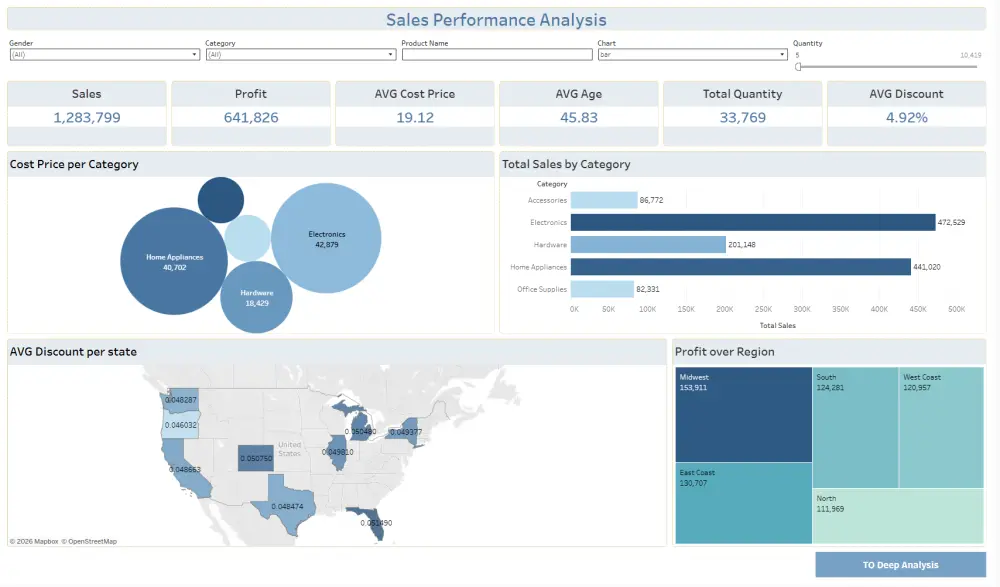Viewport: 1000px width, 587px height.
Task: Click the Cost Price per Category title
Action: tap(74, 165)
